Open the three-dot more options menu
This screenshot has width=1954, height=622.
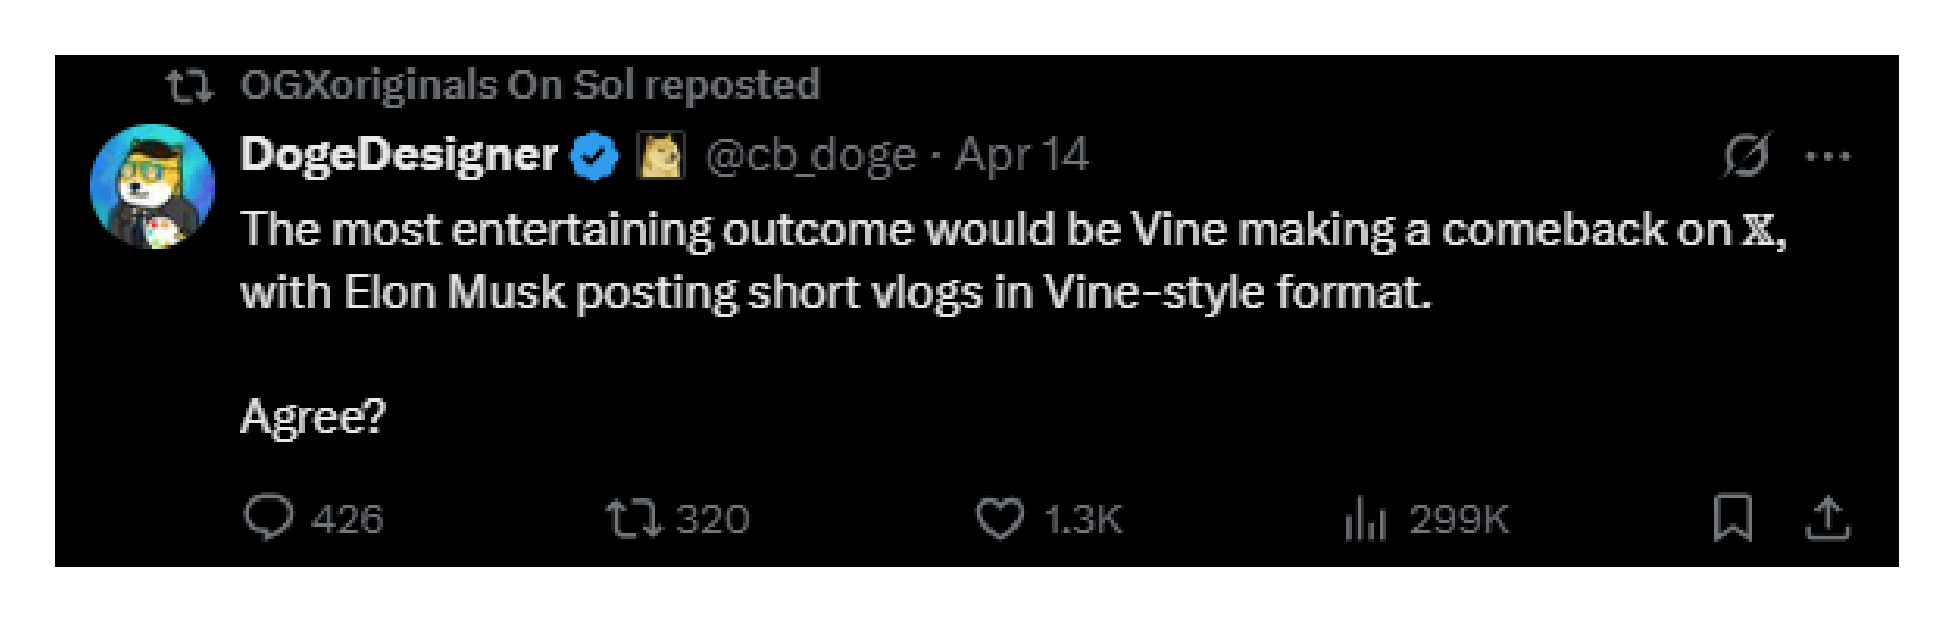click(x=1828, y=157)
